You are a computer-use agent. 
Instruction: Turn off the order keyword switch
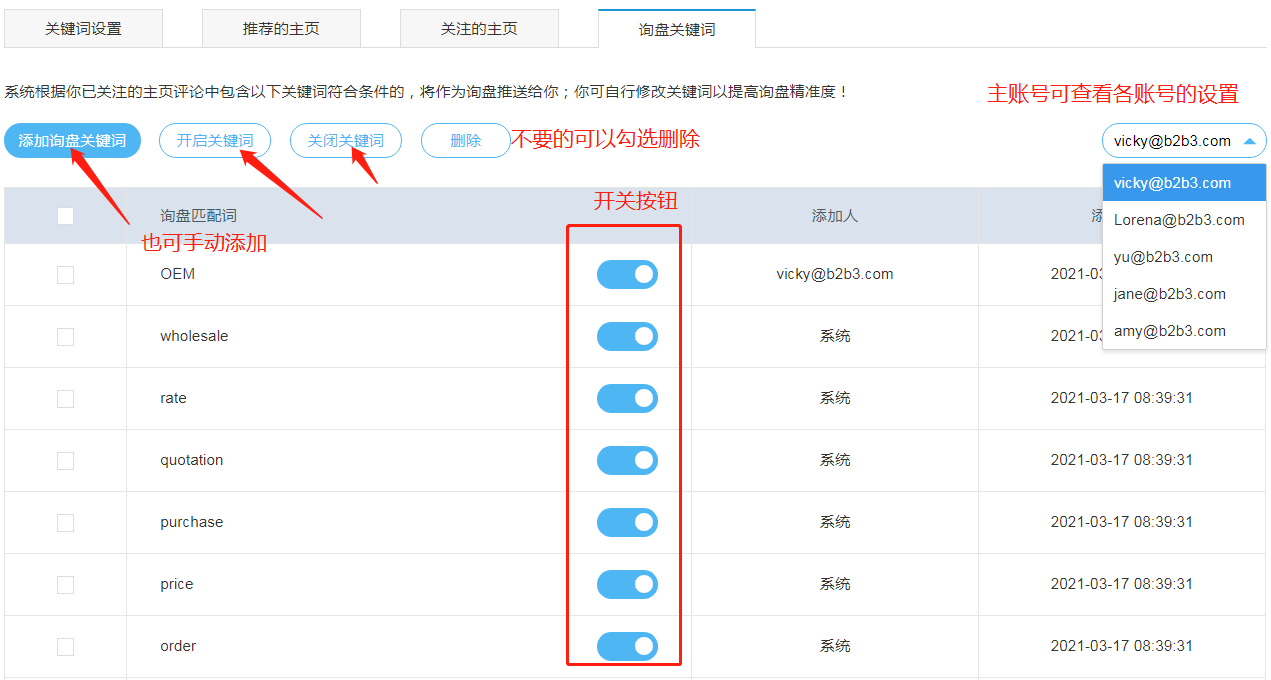click(x=627, y=646)
